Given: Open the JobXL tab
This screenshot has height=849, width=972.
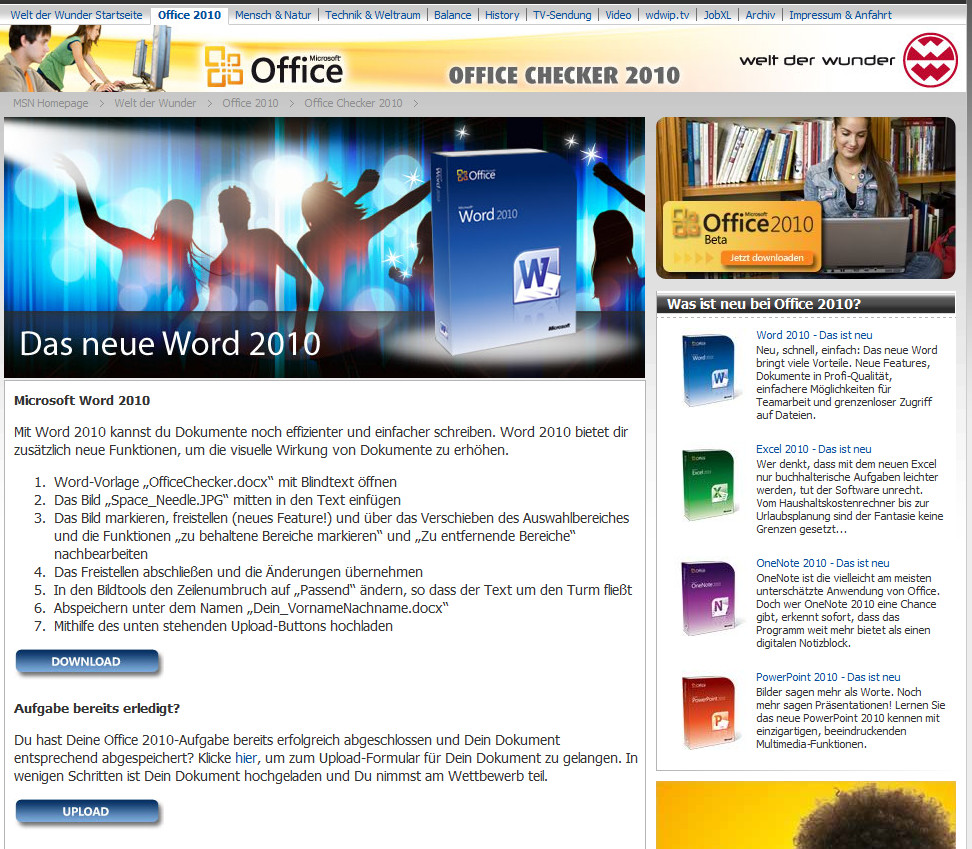Looking at the screenshot, I should pyautogui.click(x=717, y=15).
